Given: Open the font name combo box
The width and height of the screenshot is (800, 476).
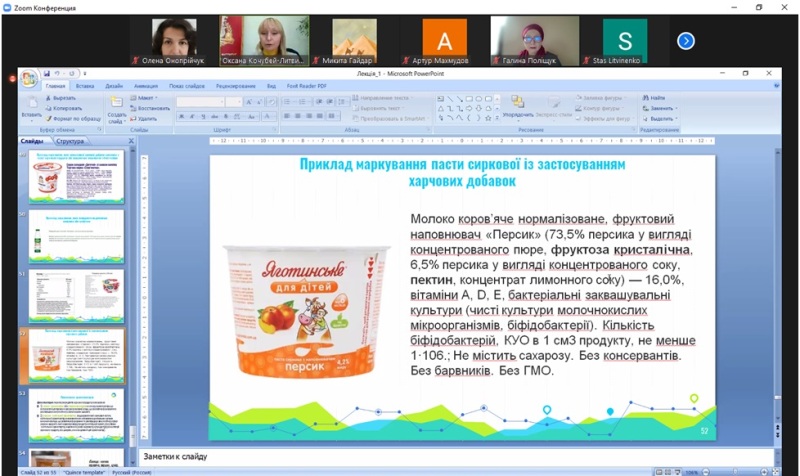Looking at the screenshot, I should coord(200,102).
